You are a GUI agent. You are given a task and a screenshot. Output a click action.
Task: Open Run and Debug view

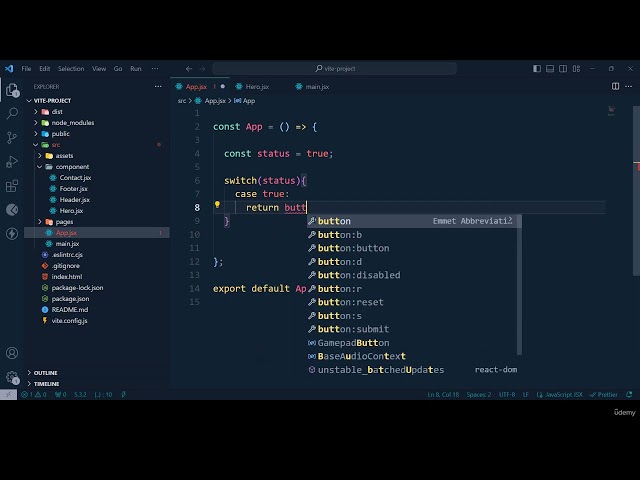(x=12, y=162)
